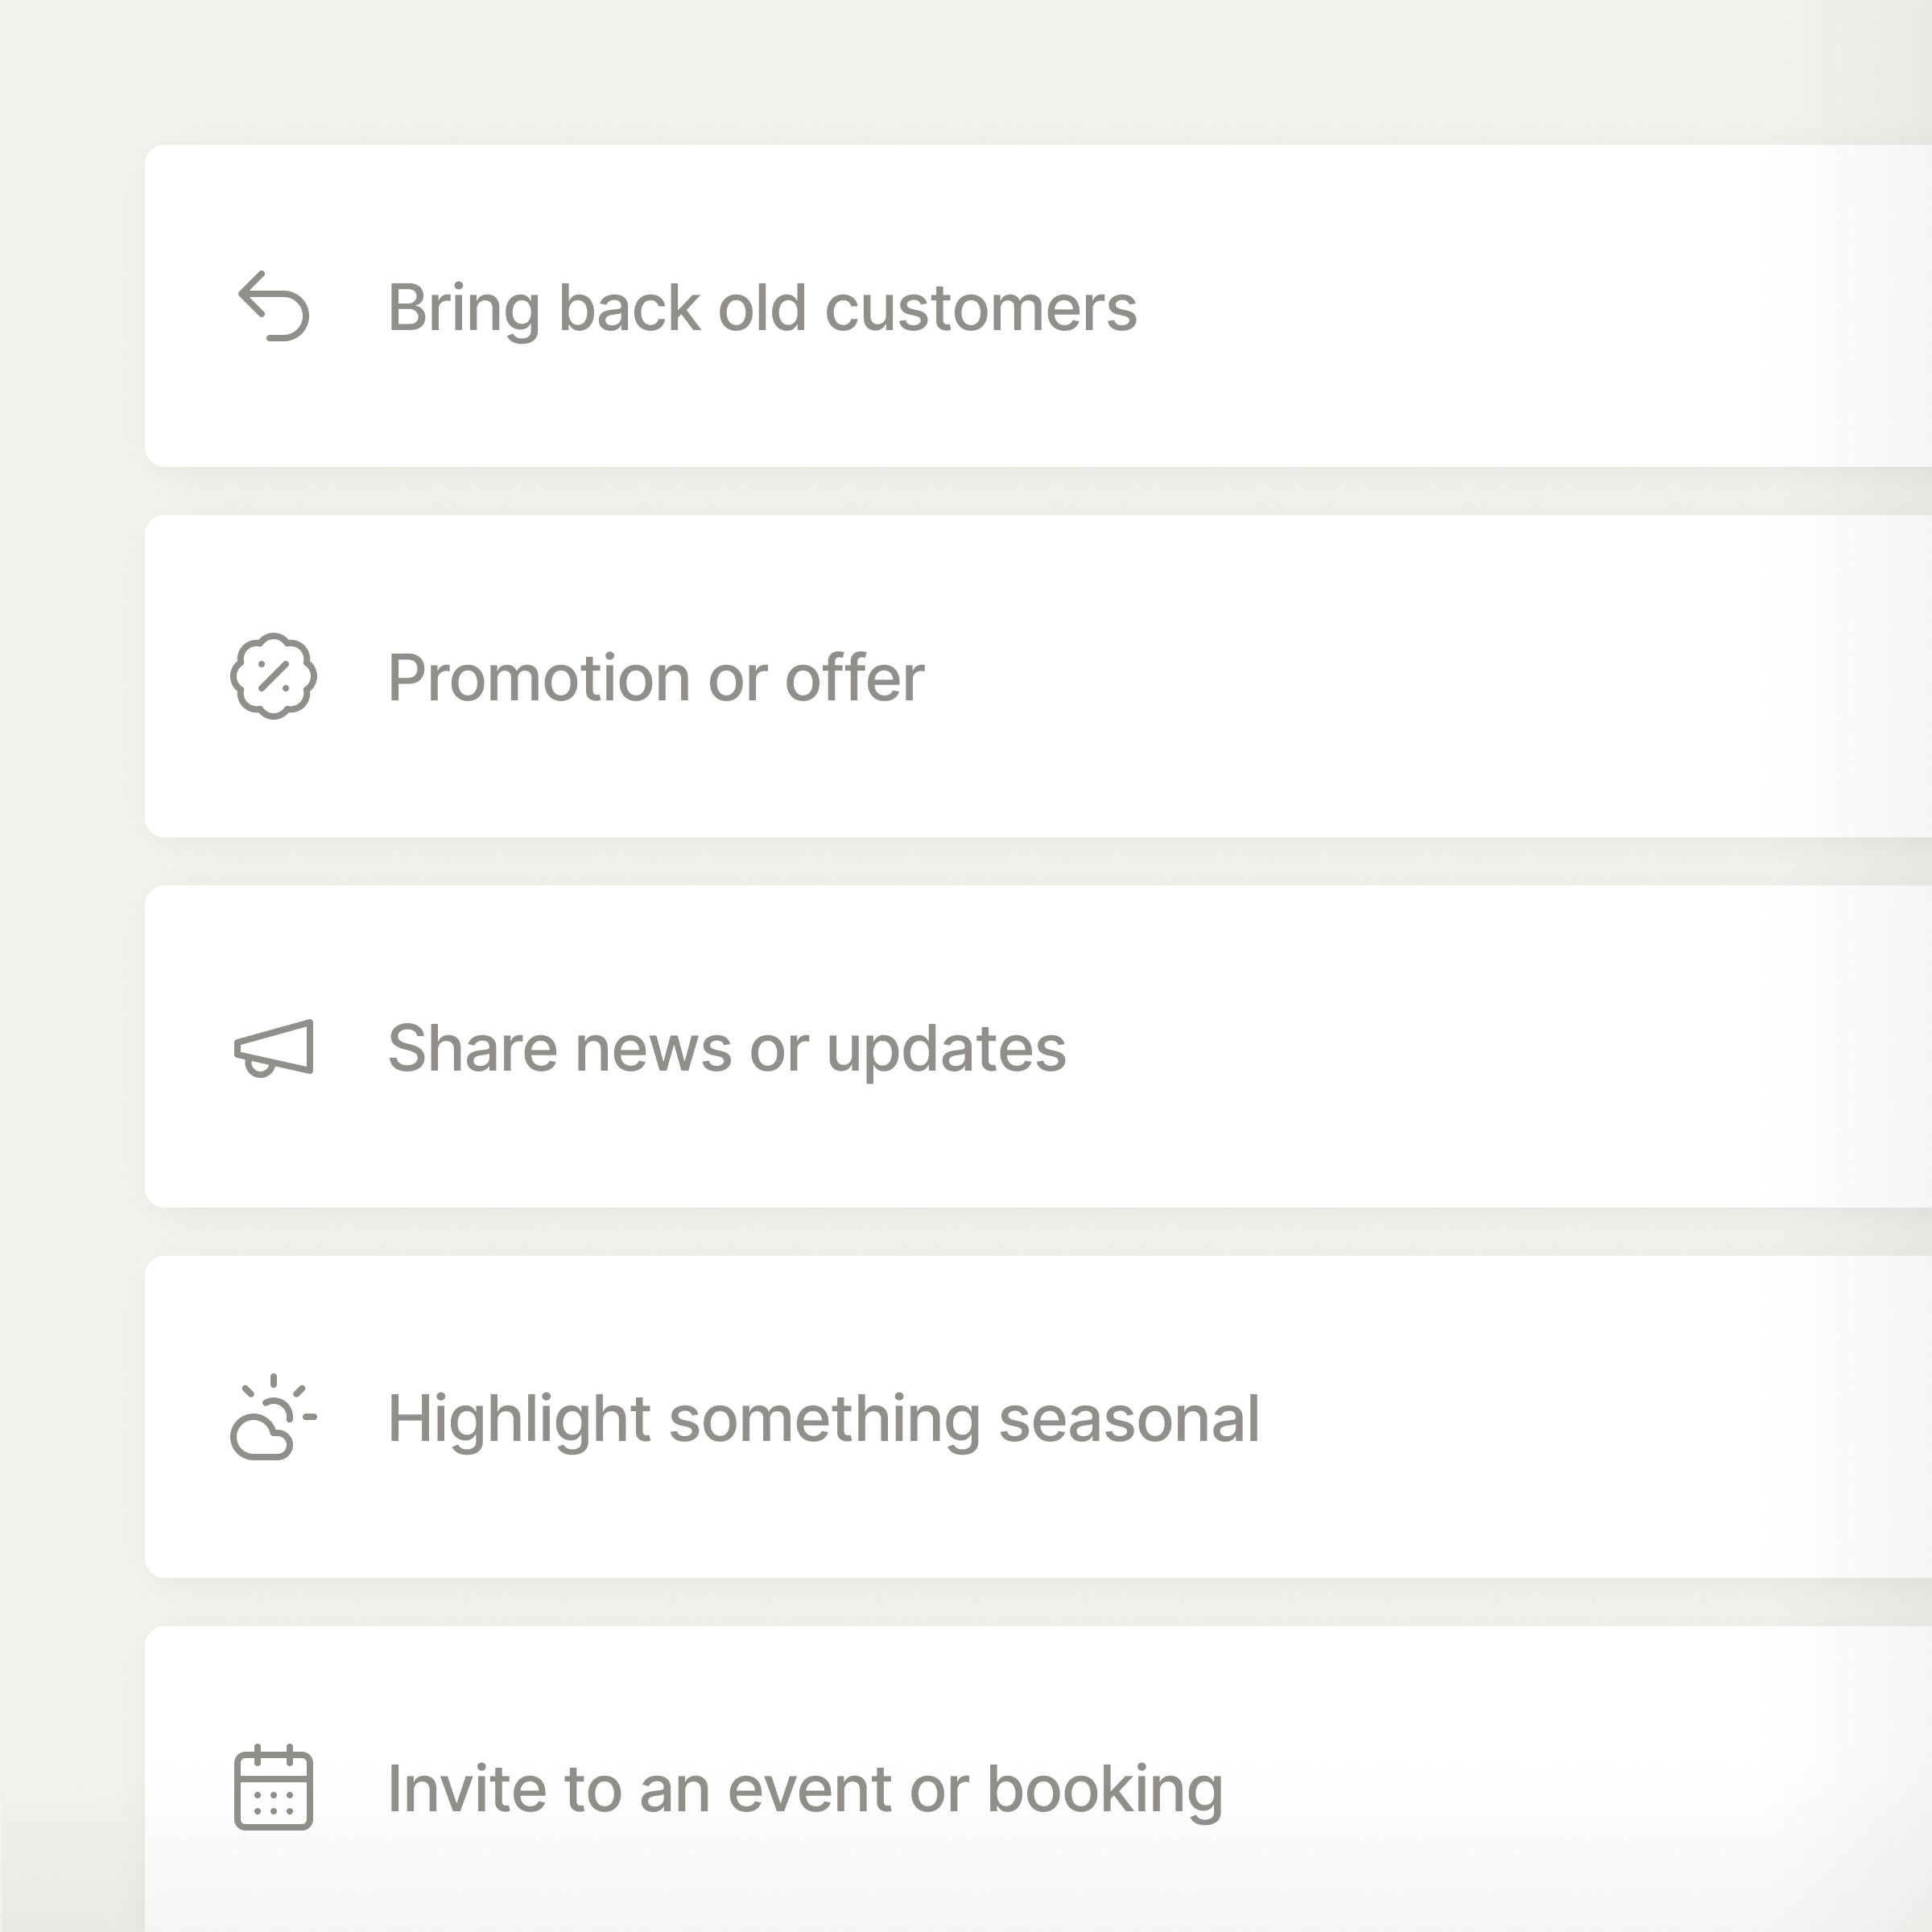Screen dimensions: 1932x1932
Task: Click the Share news or updates card background
Action: (1400, 1048)
